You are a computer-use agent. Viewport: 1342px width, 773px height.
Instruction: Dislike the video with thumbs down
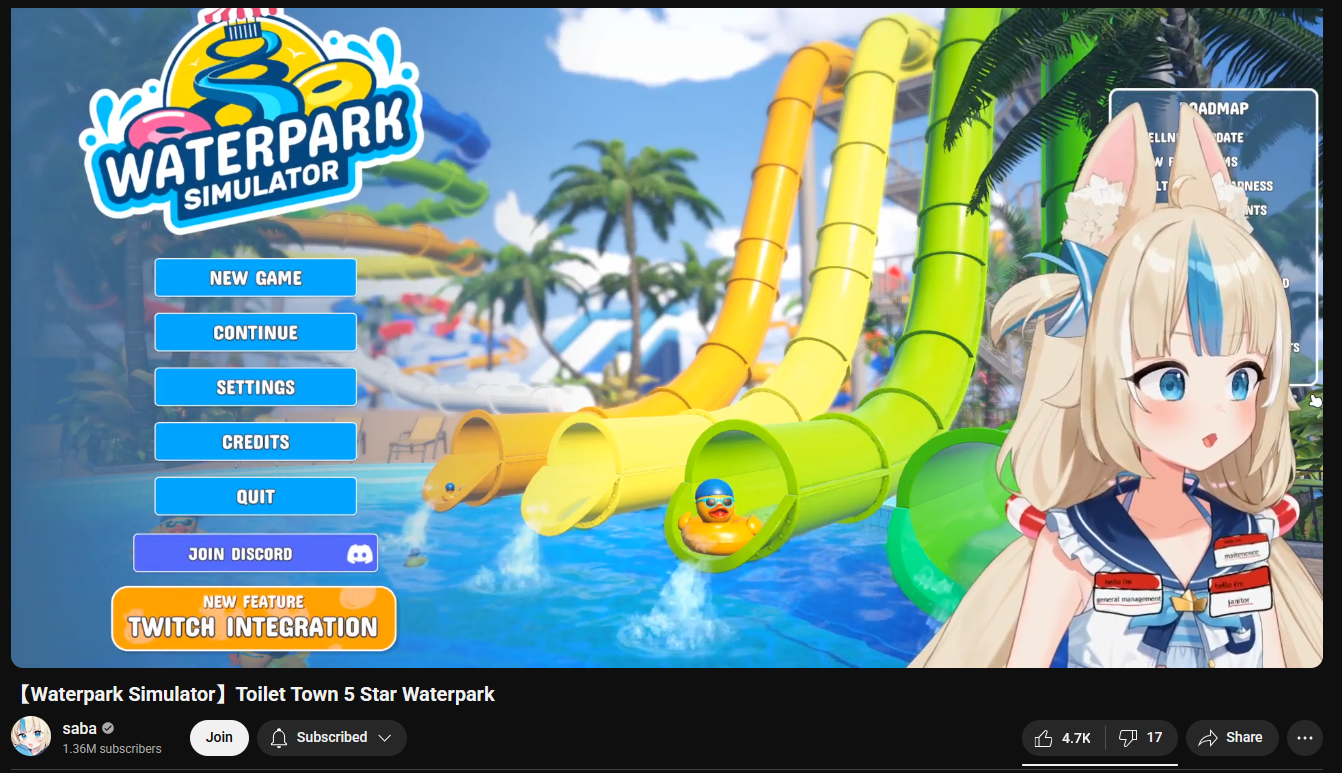(1141, 738)
